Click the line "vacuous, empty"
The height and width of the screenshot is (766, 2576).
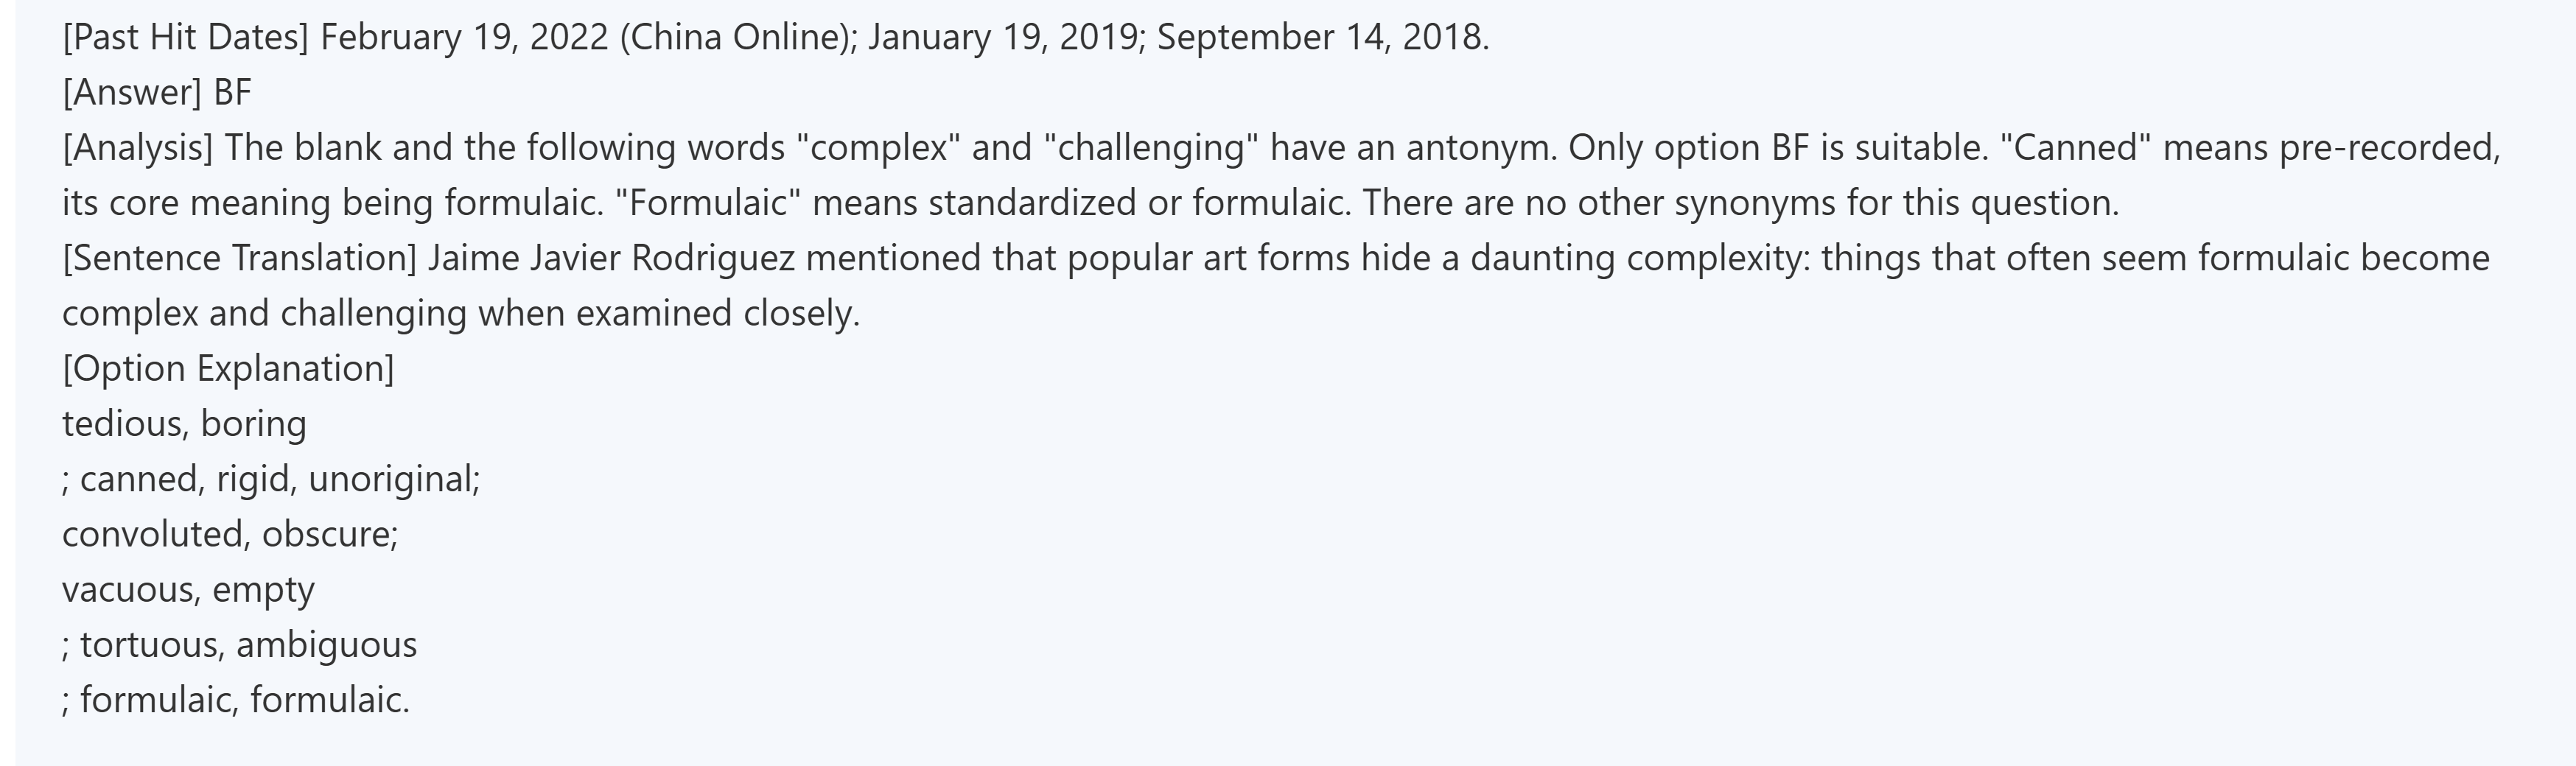coord(188,589)
